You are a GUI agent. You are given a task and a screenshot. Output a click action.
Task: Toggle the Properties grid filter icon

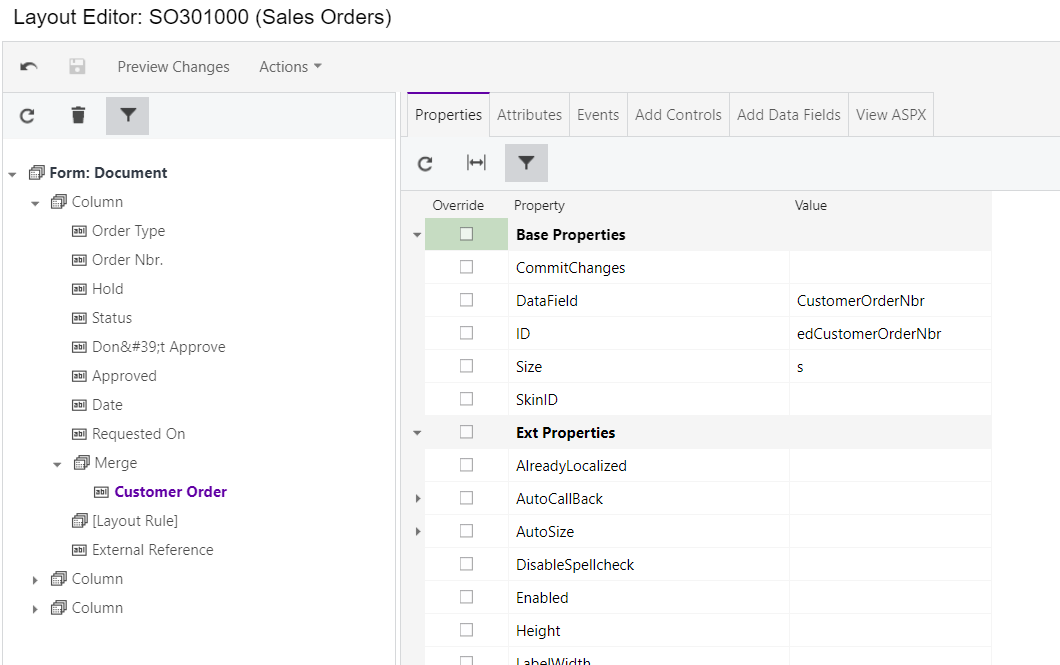point(526,163)
